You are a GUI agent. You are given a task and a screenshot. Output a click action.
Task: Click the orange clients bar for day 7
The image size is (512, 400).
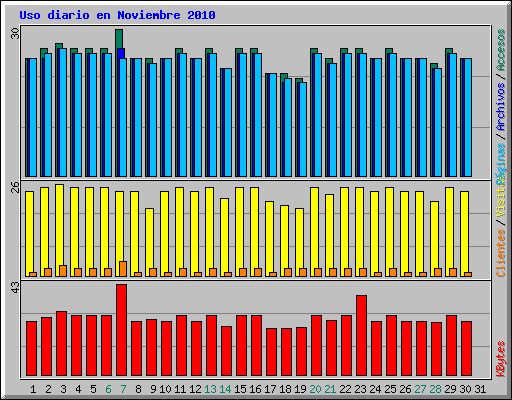click(123, 269)
